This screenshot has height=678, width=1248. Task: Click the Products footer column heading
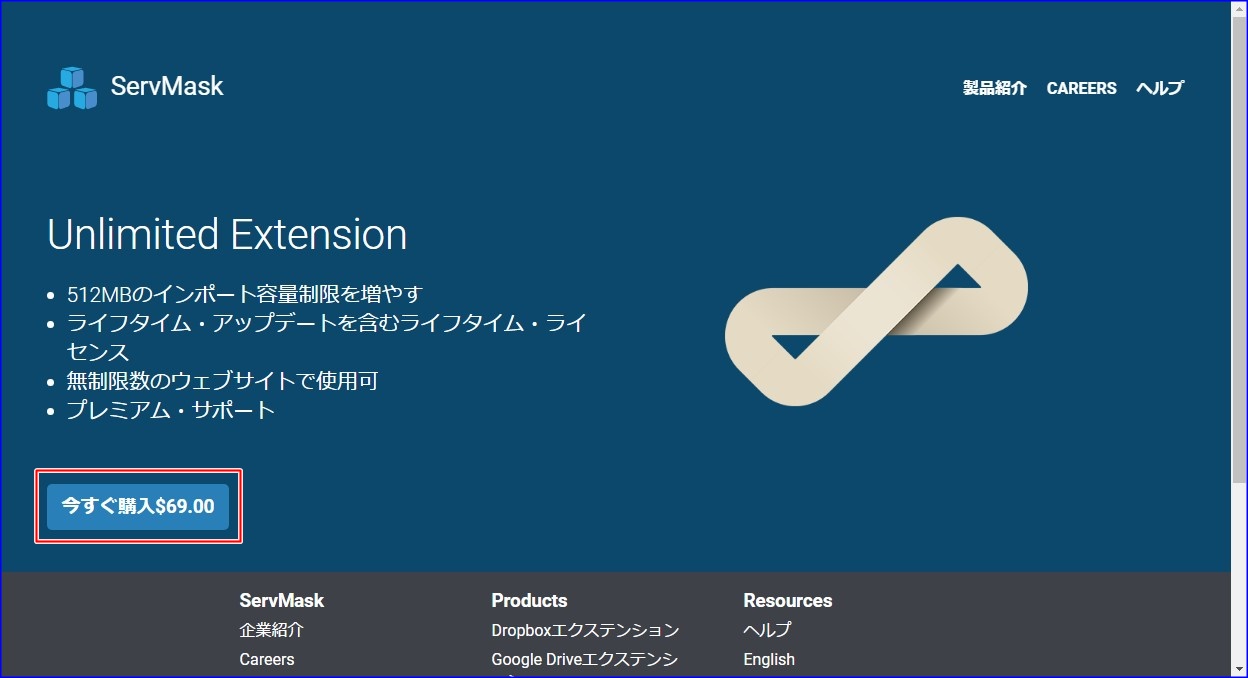coord(529,600)
